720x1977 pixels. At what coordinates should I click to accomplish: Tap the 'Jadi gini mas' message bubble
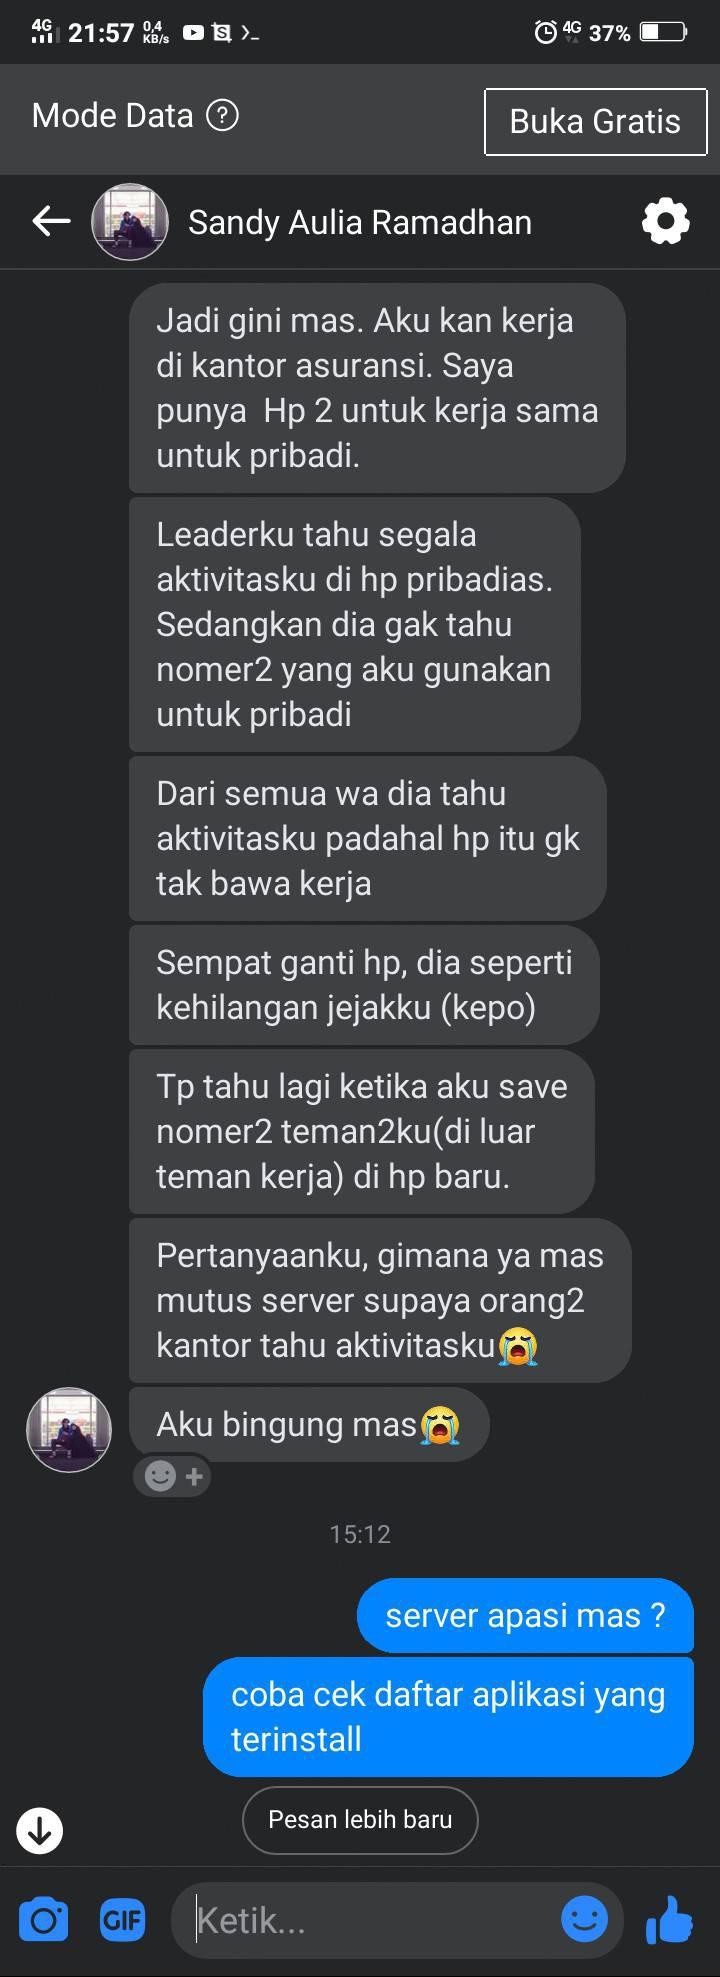(377, 388)
